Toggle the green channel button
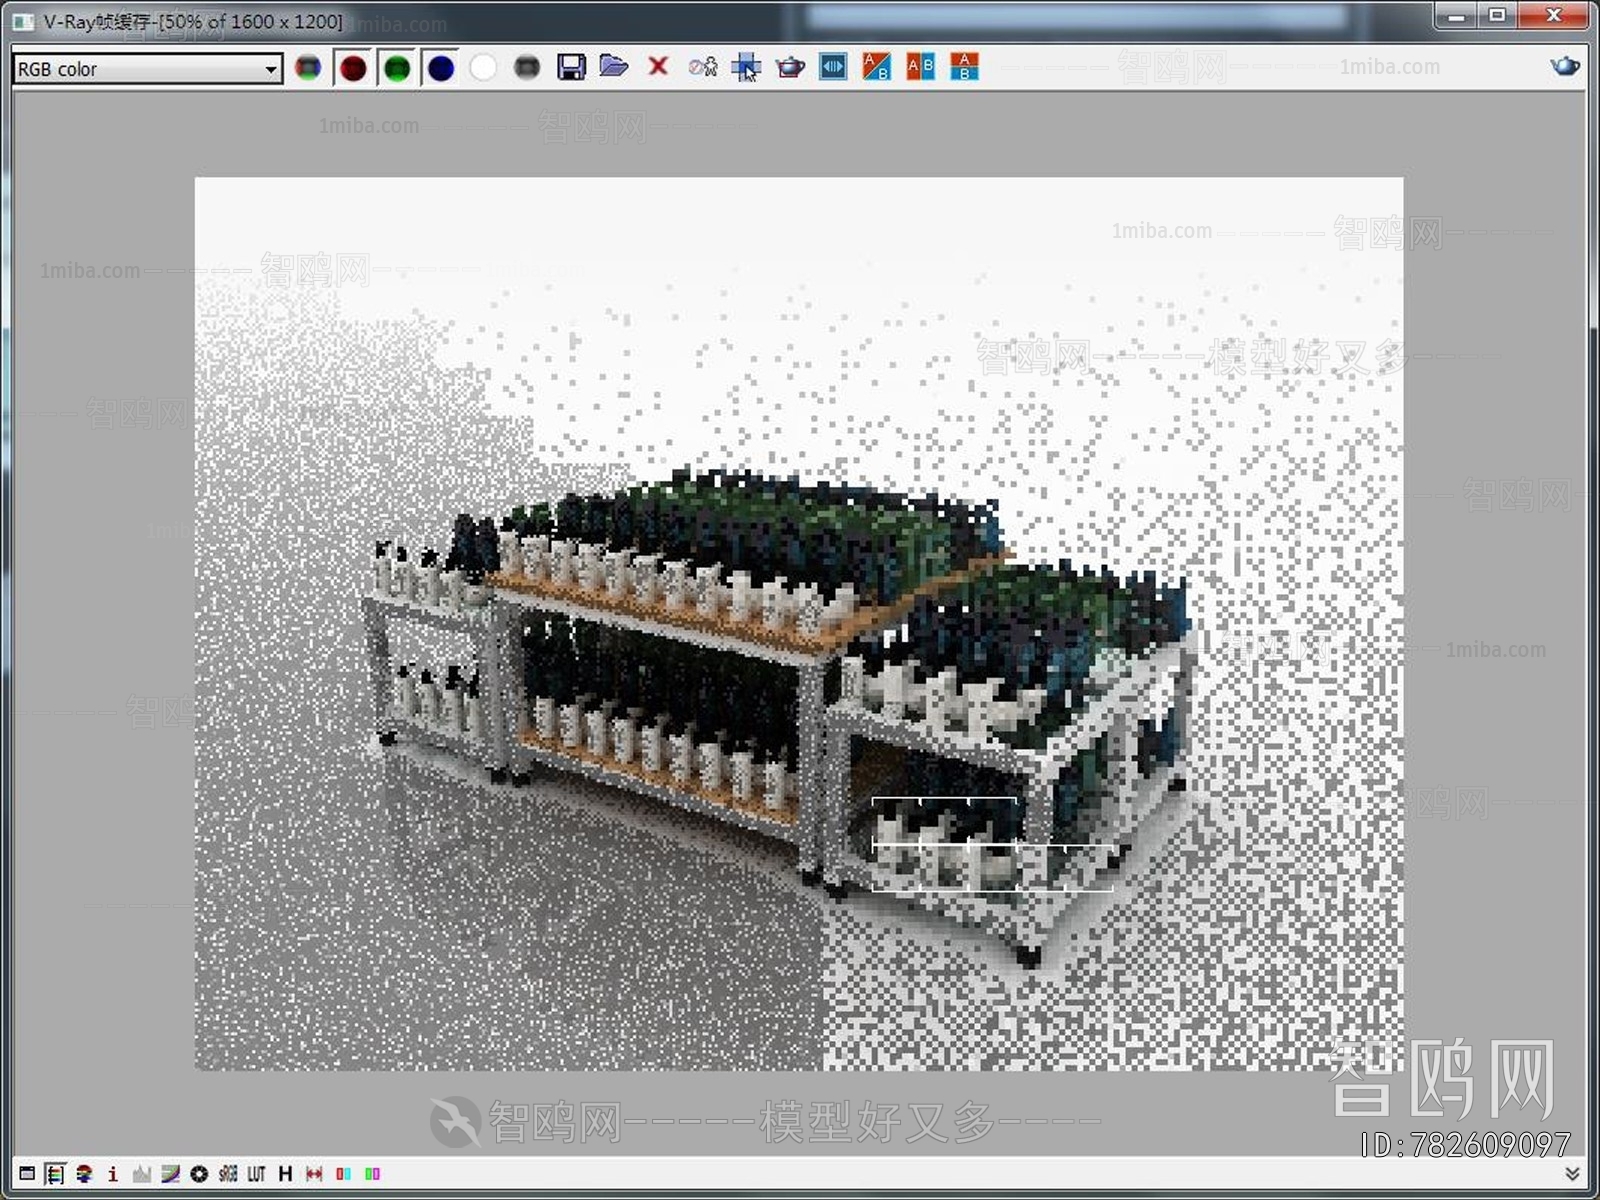This screenshot has width=1600, height=1200. point(397,68)
